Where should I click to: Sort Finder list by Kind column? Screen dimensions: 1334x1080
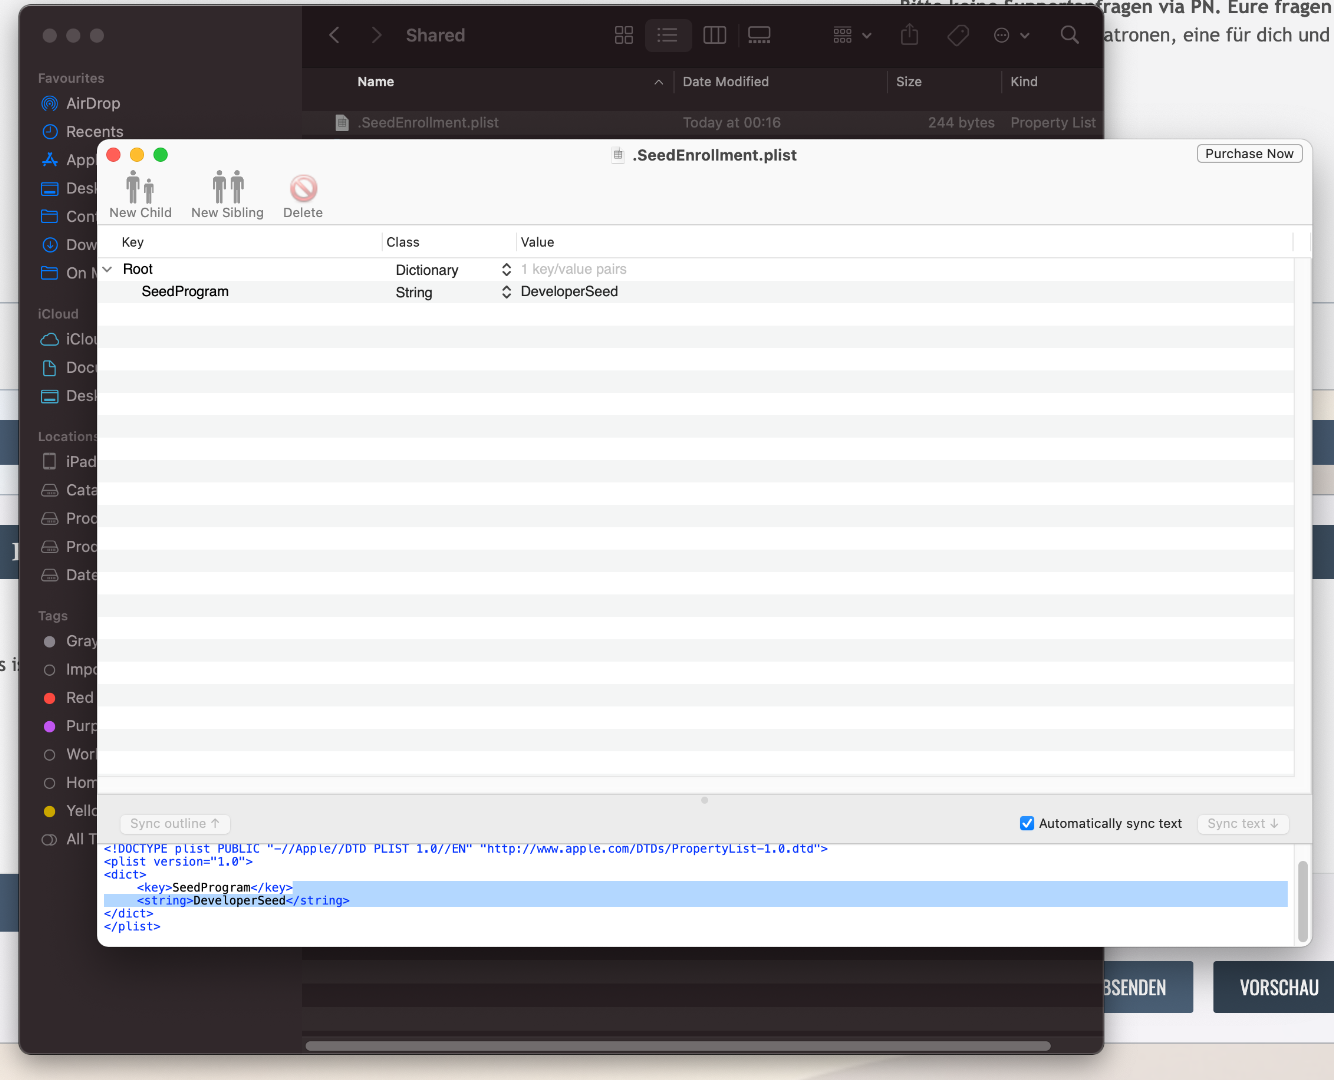pyautogui.click(x=1024, y=82)
